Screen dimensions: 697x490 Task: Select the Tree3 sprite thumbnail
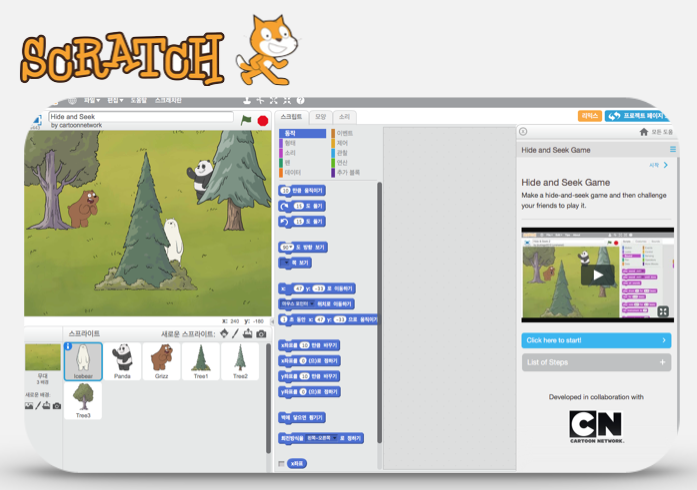[x=83, y=400]
